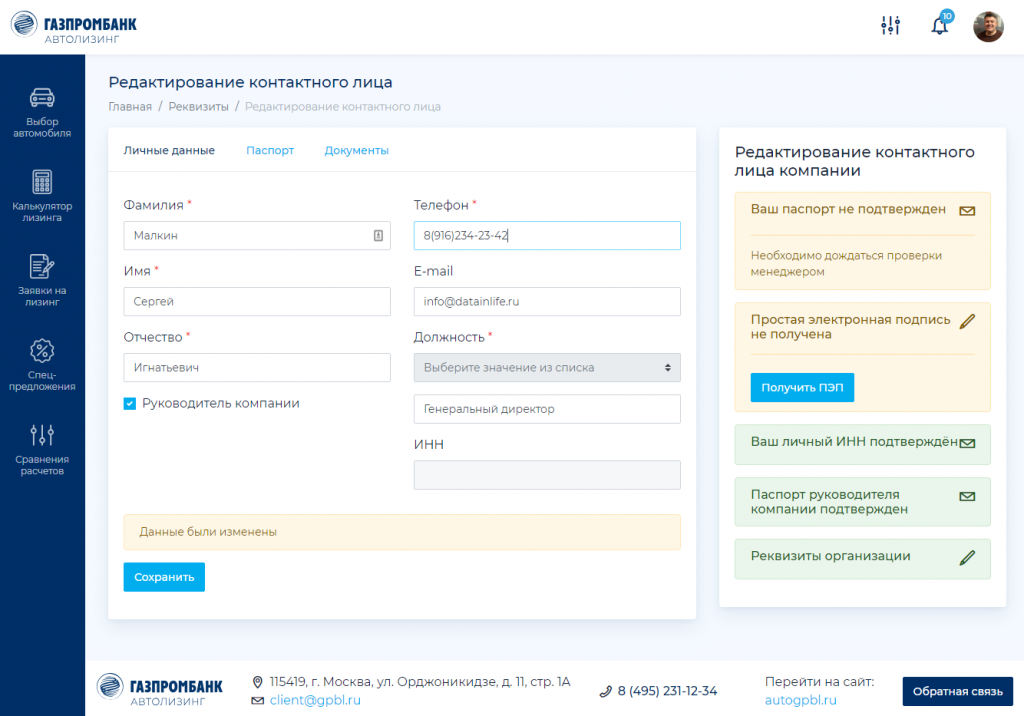The image size is (1024, 716).
Task: Open notifications bell icon
Action: pyautogui.click(x=940, y=25)
